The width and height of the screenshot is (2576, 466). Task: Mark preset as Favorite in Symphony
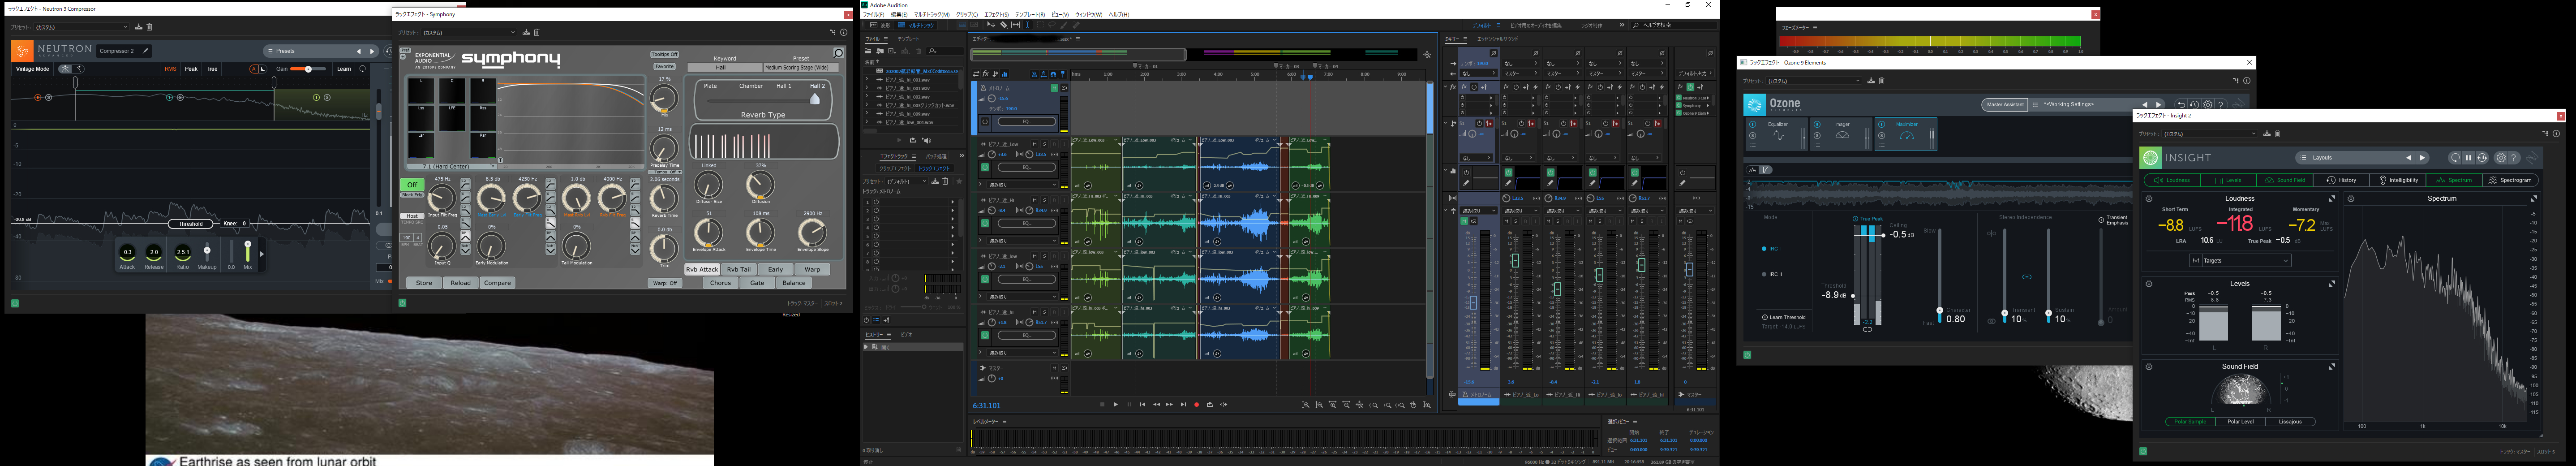coord(664,66)
